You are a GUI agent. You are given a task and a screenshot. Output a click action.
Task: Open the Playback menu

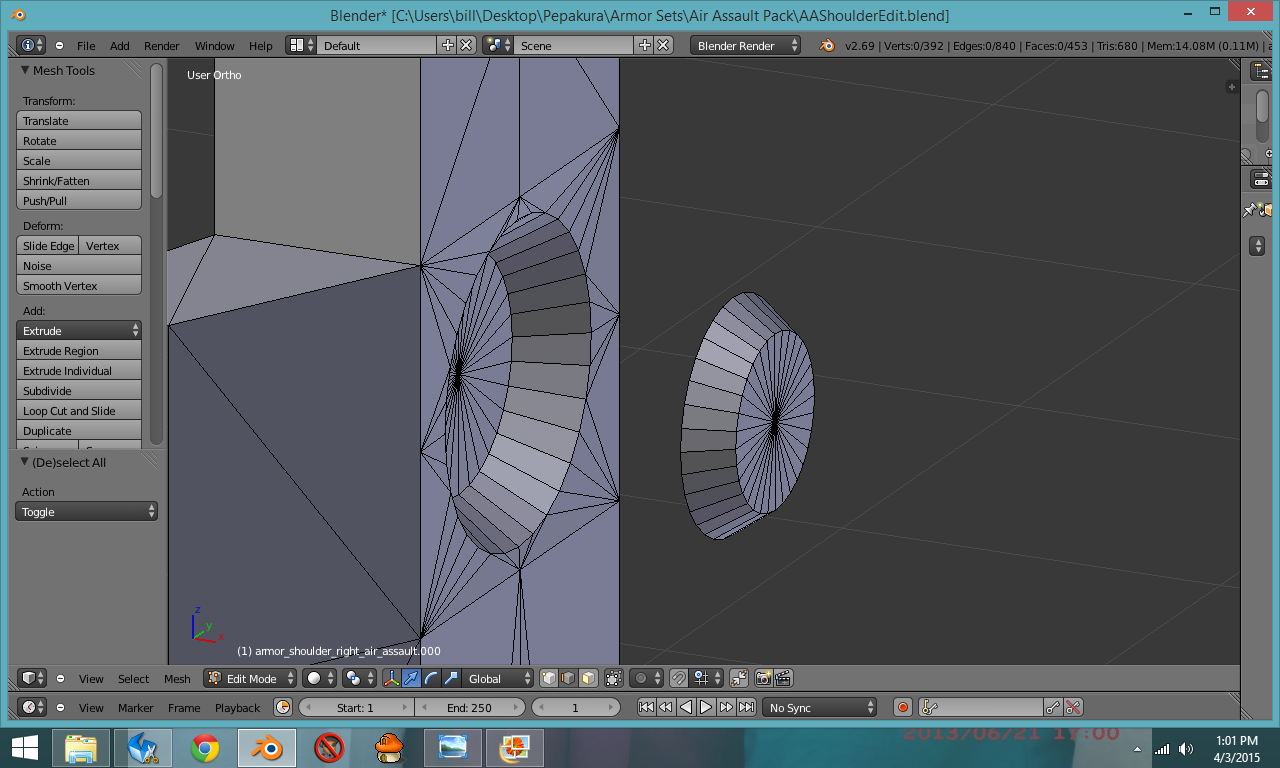(x=237, y=708)
